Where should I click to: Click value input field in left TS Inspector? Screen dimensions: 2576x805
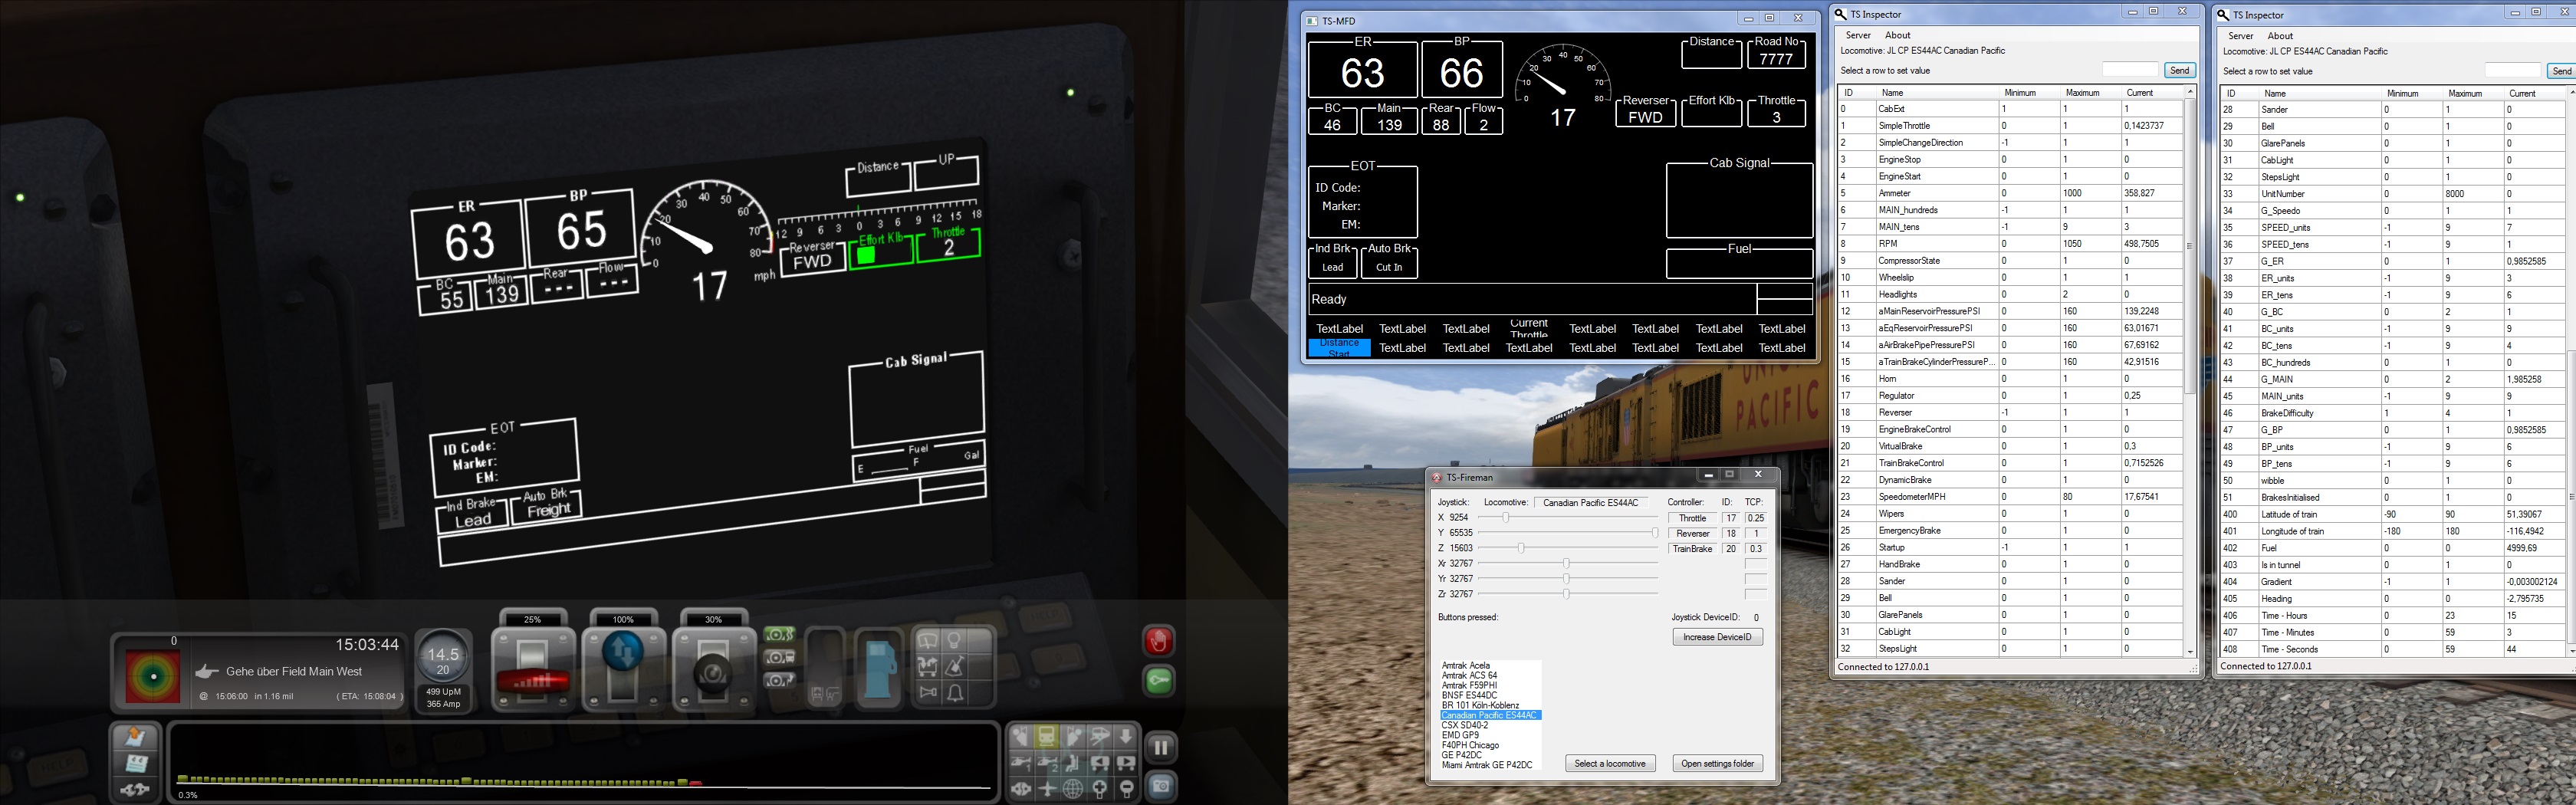click(x=2130, y=70)
